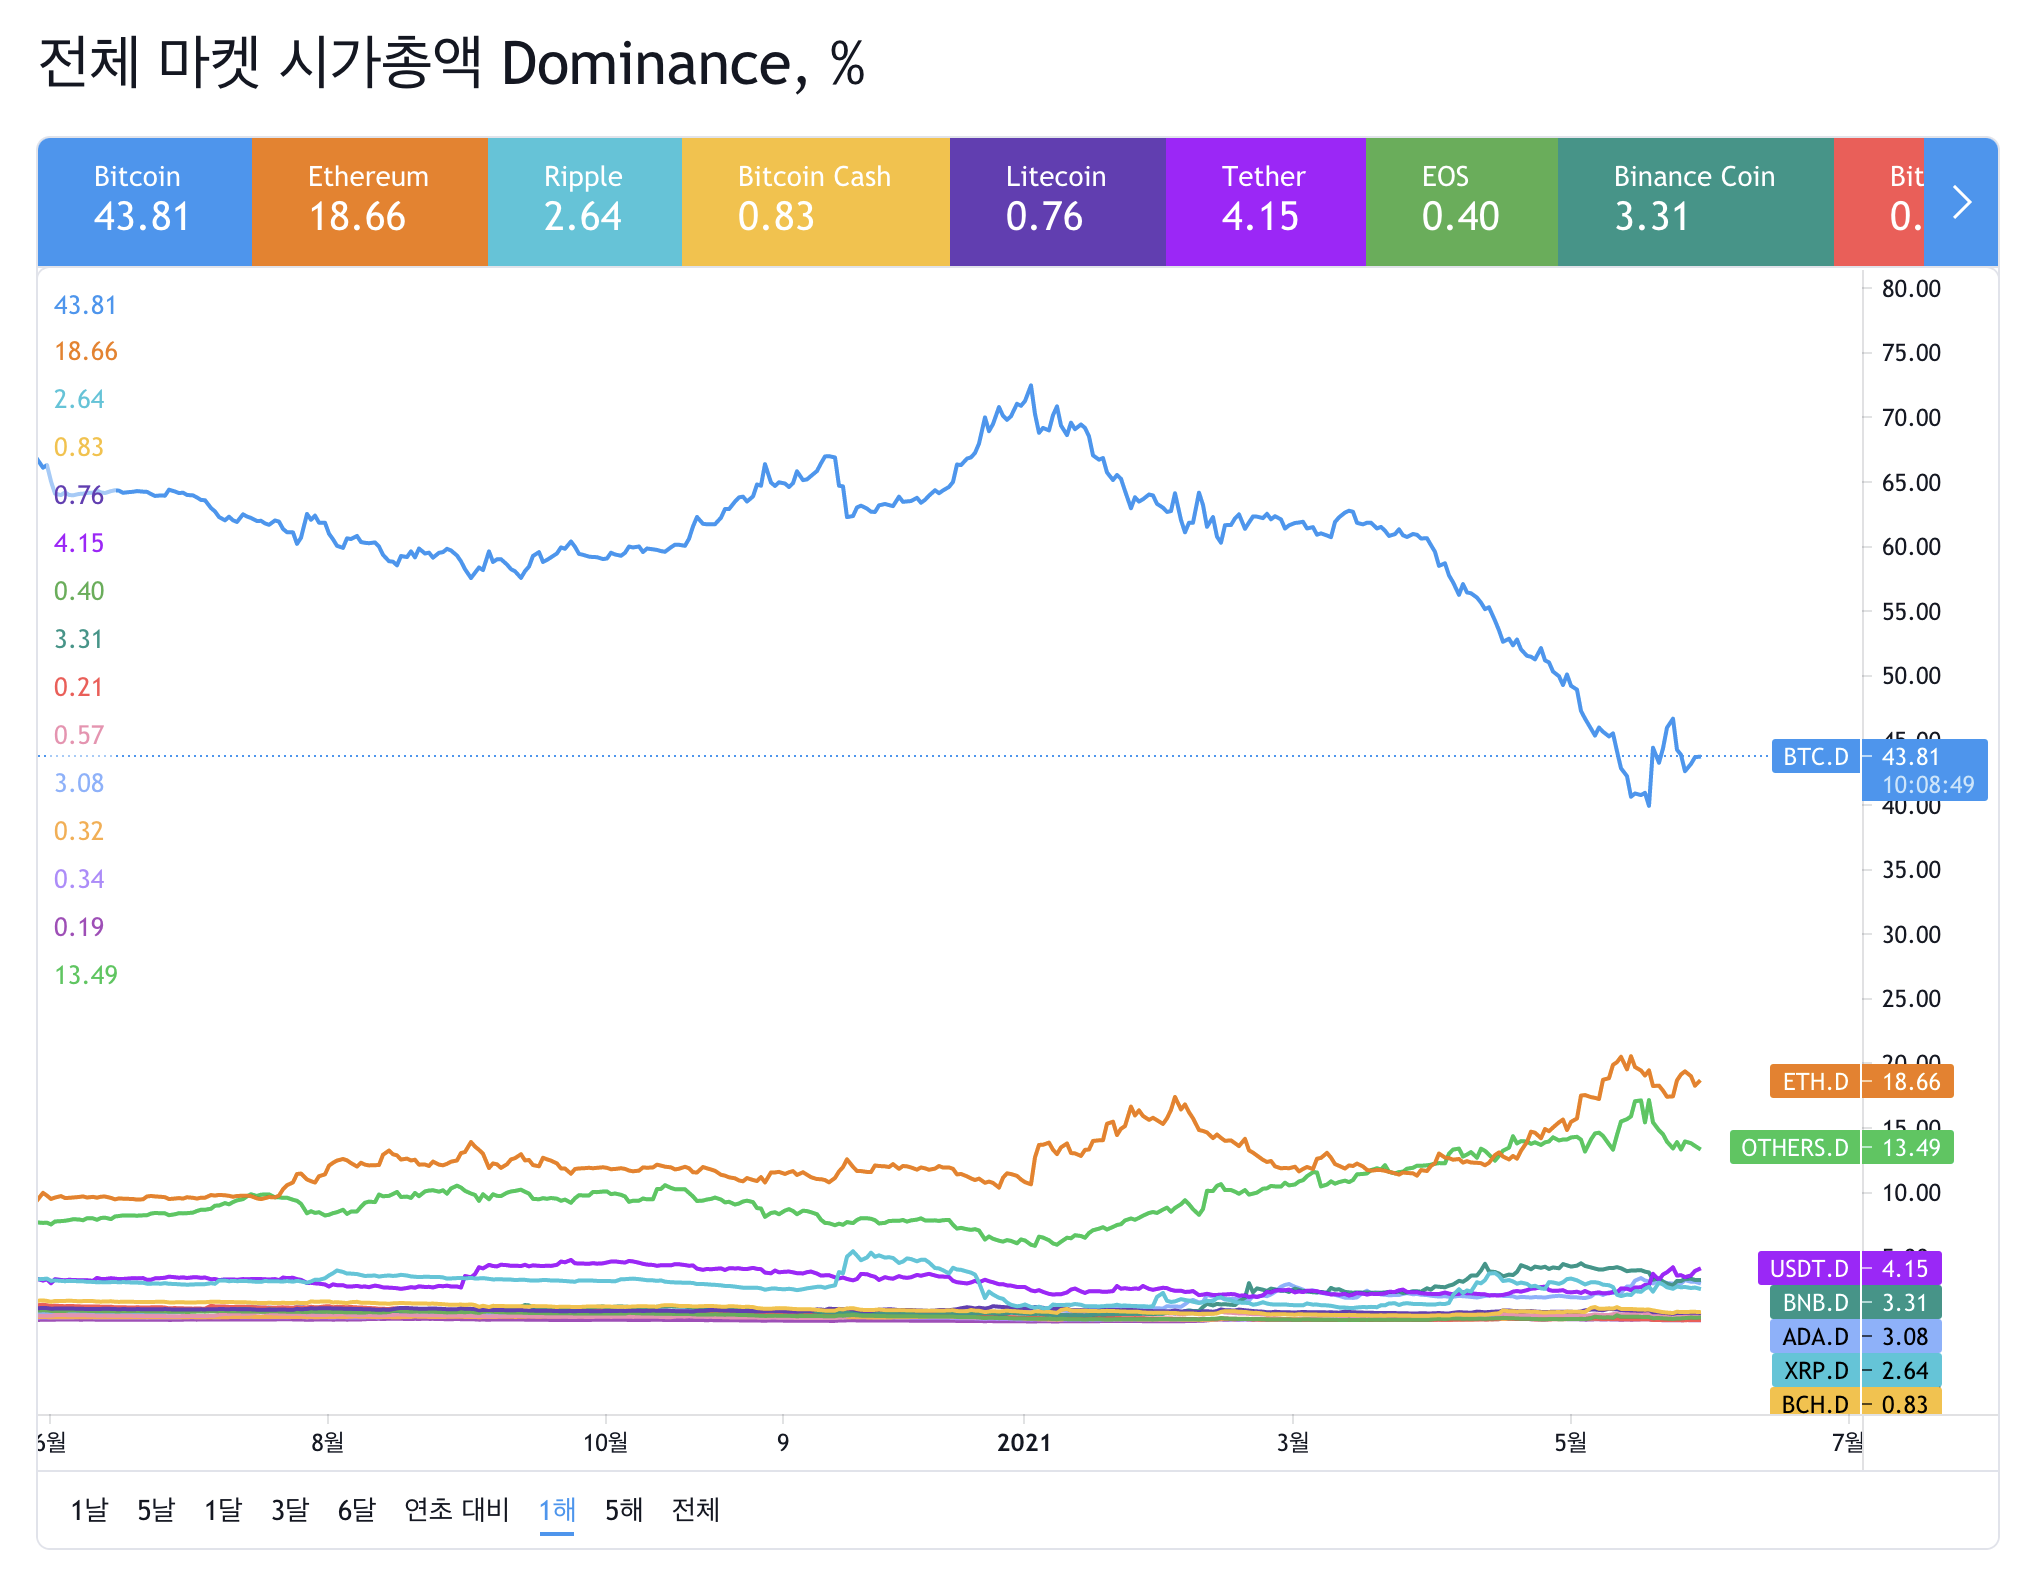Switch to 1날 time range
Screen dimensions: 2034x1592
89,1509
